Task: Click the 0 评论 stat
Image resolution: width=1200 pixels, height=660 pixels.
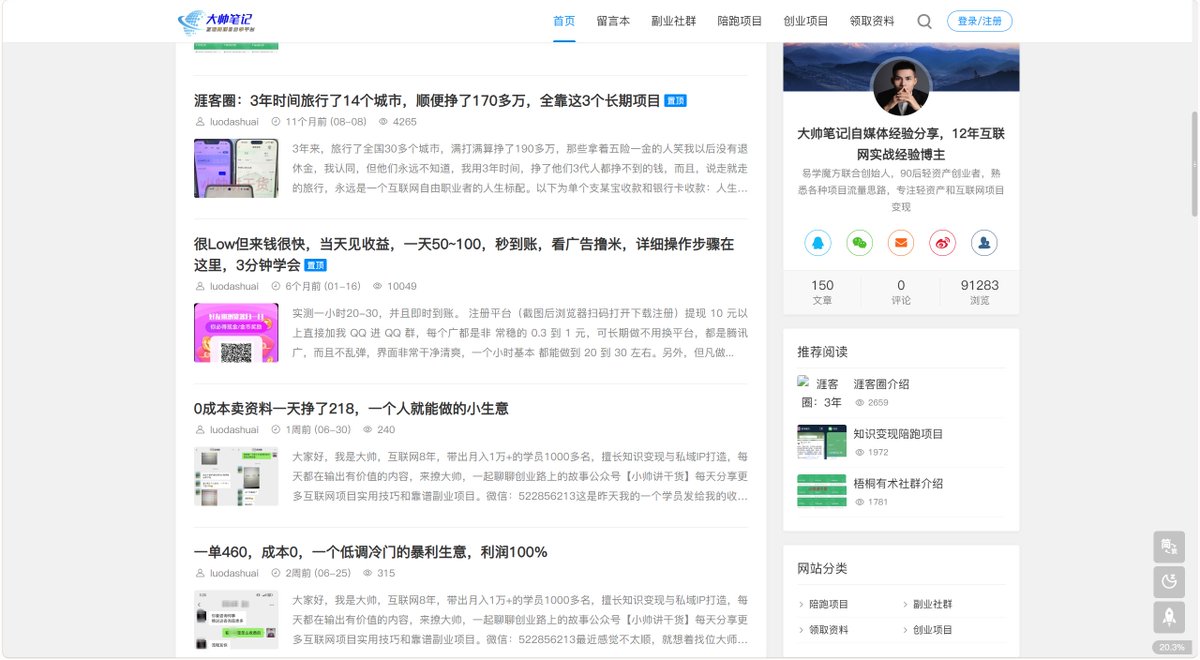Action: (901, 292)
